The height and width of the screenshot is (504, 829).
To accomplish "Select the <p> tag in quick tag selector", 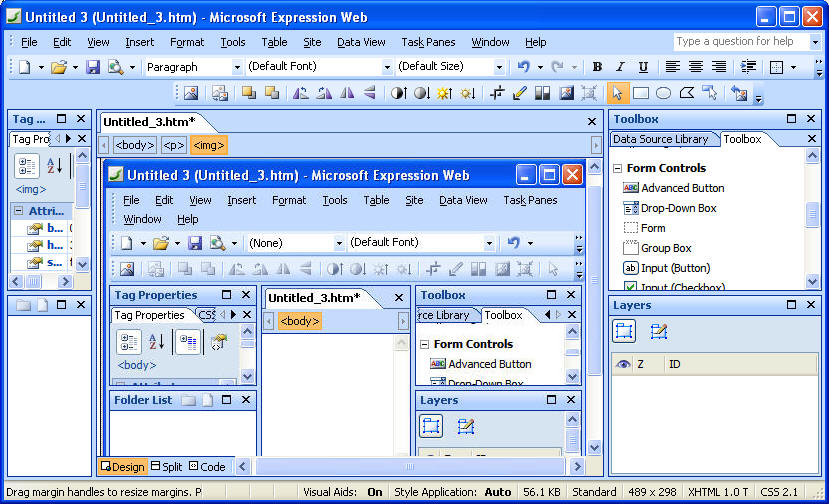I will [x=173, y=145].
